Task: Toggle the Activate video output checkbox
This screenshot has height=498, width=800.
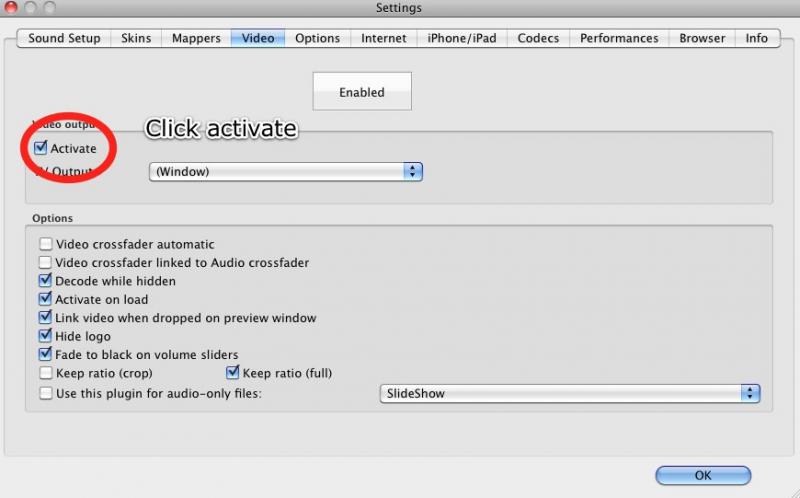Action: [x=41, y=148]
